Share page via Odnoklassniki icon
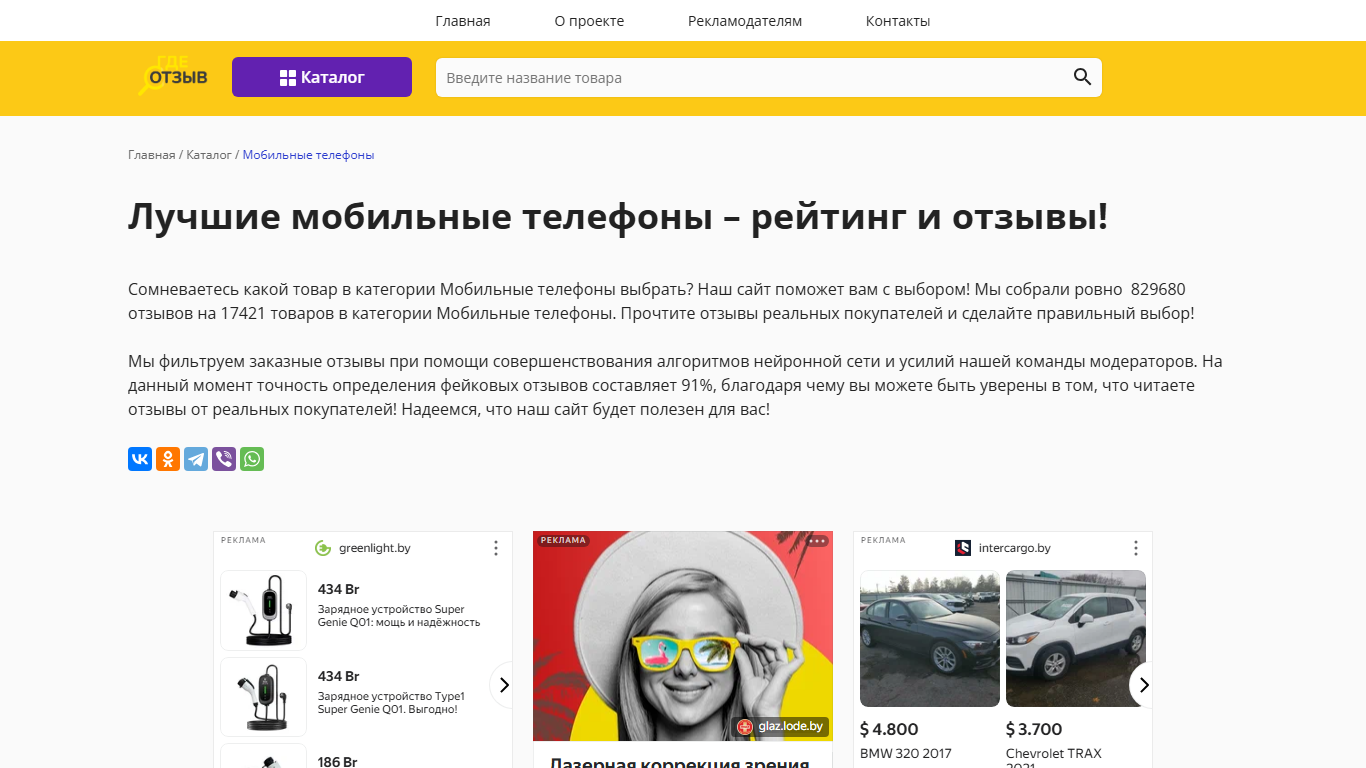 coord(168,459)
